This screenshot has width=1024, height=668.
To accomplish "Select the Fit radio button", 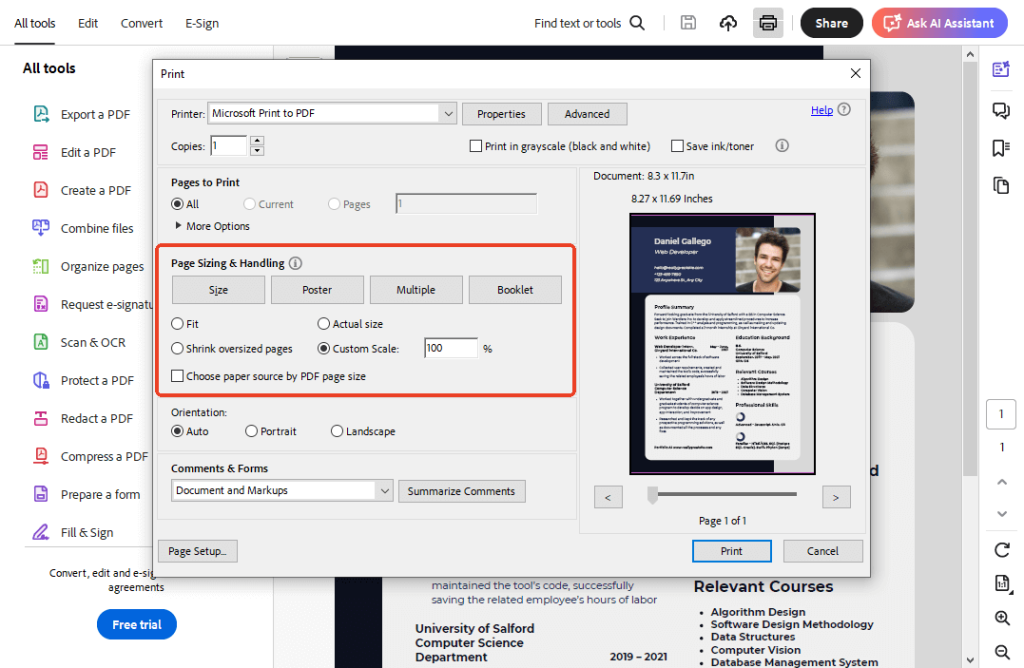I will point(177,323).
